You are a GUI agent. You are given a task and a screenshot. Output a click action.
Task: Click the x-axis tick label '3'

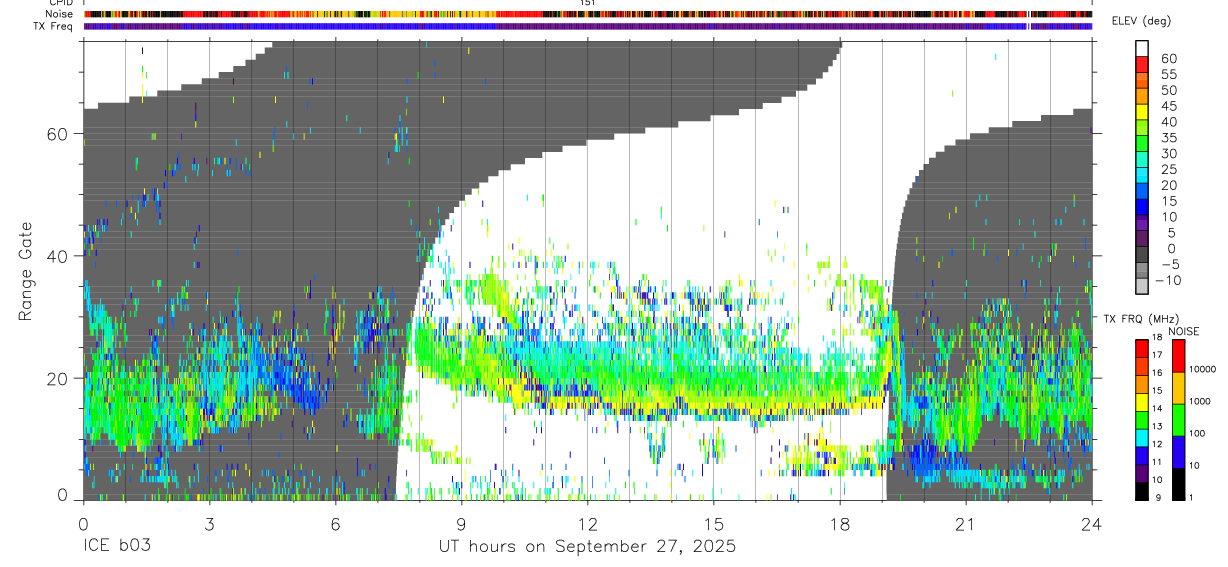(209, 523)
